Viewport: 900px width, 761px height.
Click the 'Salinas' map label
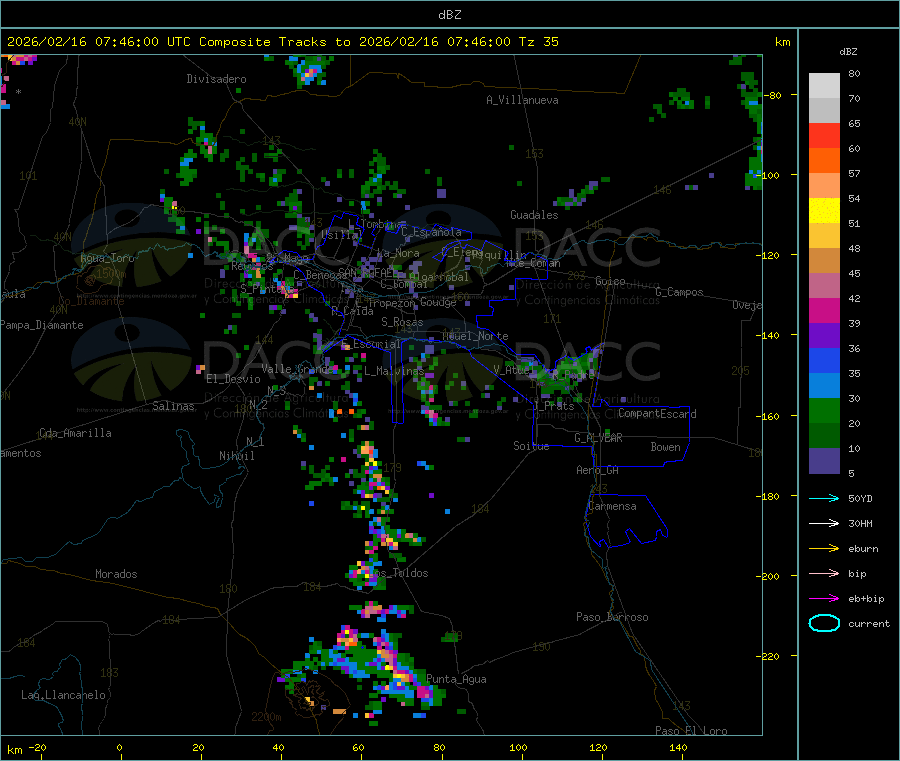pyautogui.click(x=173, y=406)
